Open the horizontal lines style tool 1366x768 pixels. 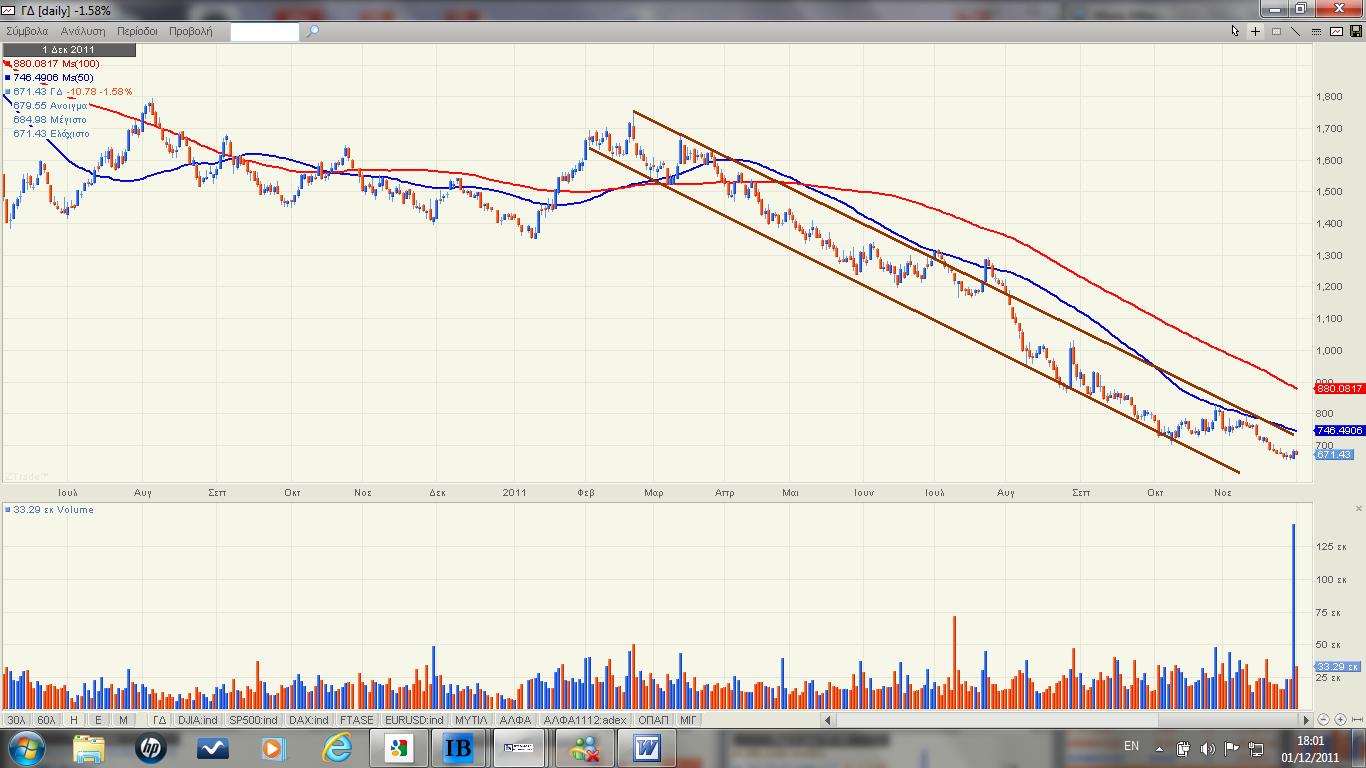tap(1316, 31)
